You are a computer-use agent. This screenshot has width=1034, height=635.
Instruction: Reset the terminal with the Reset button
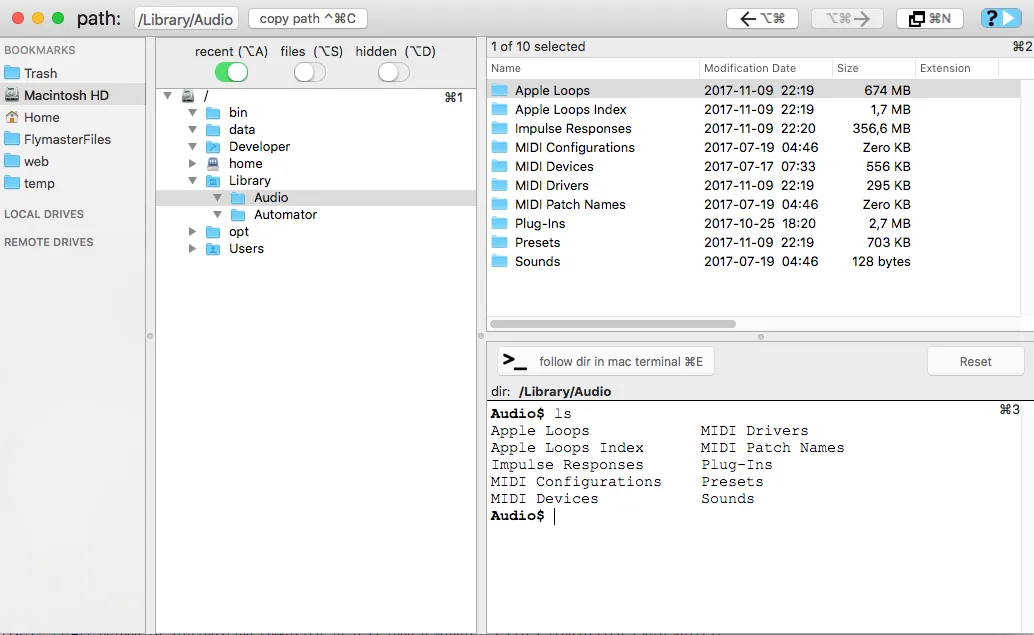point(975,360)
